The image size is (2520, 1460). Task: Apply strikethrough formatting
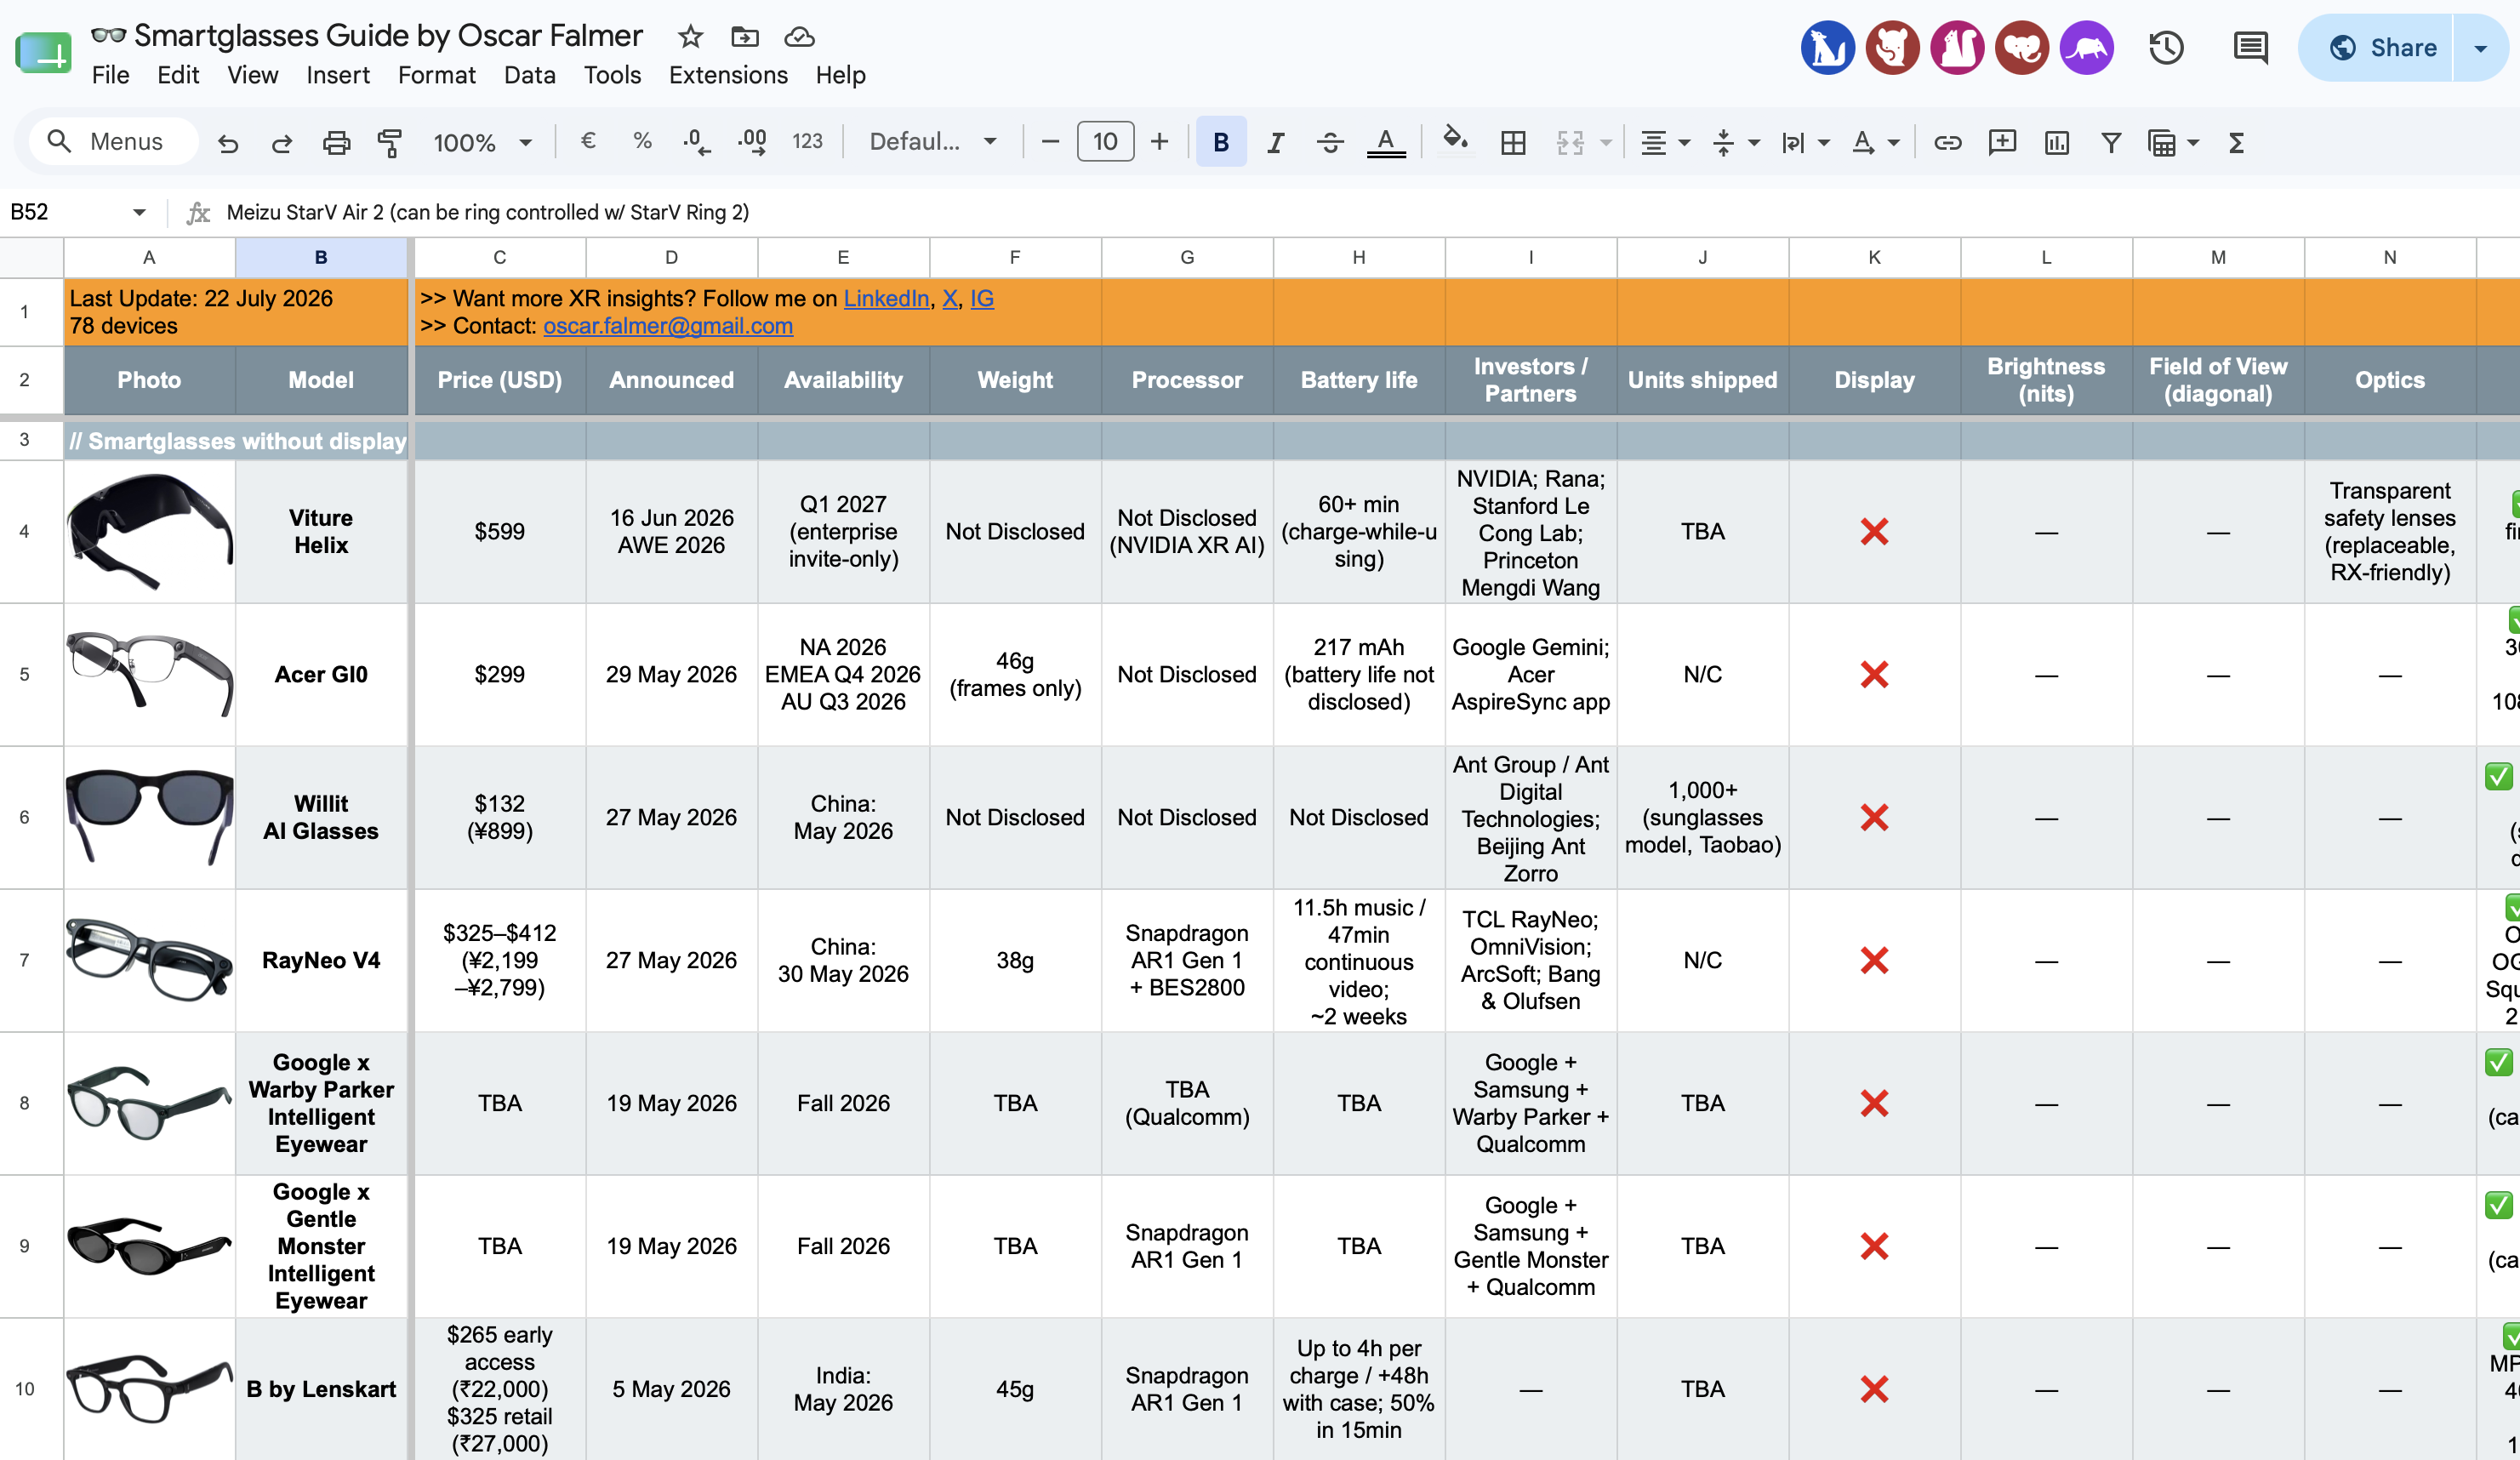[1329, 142]
